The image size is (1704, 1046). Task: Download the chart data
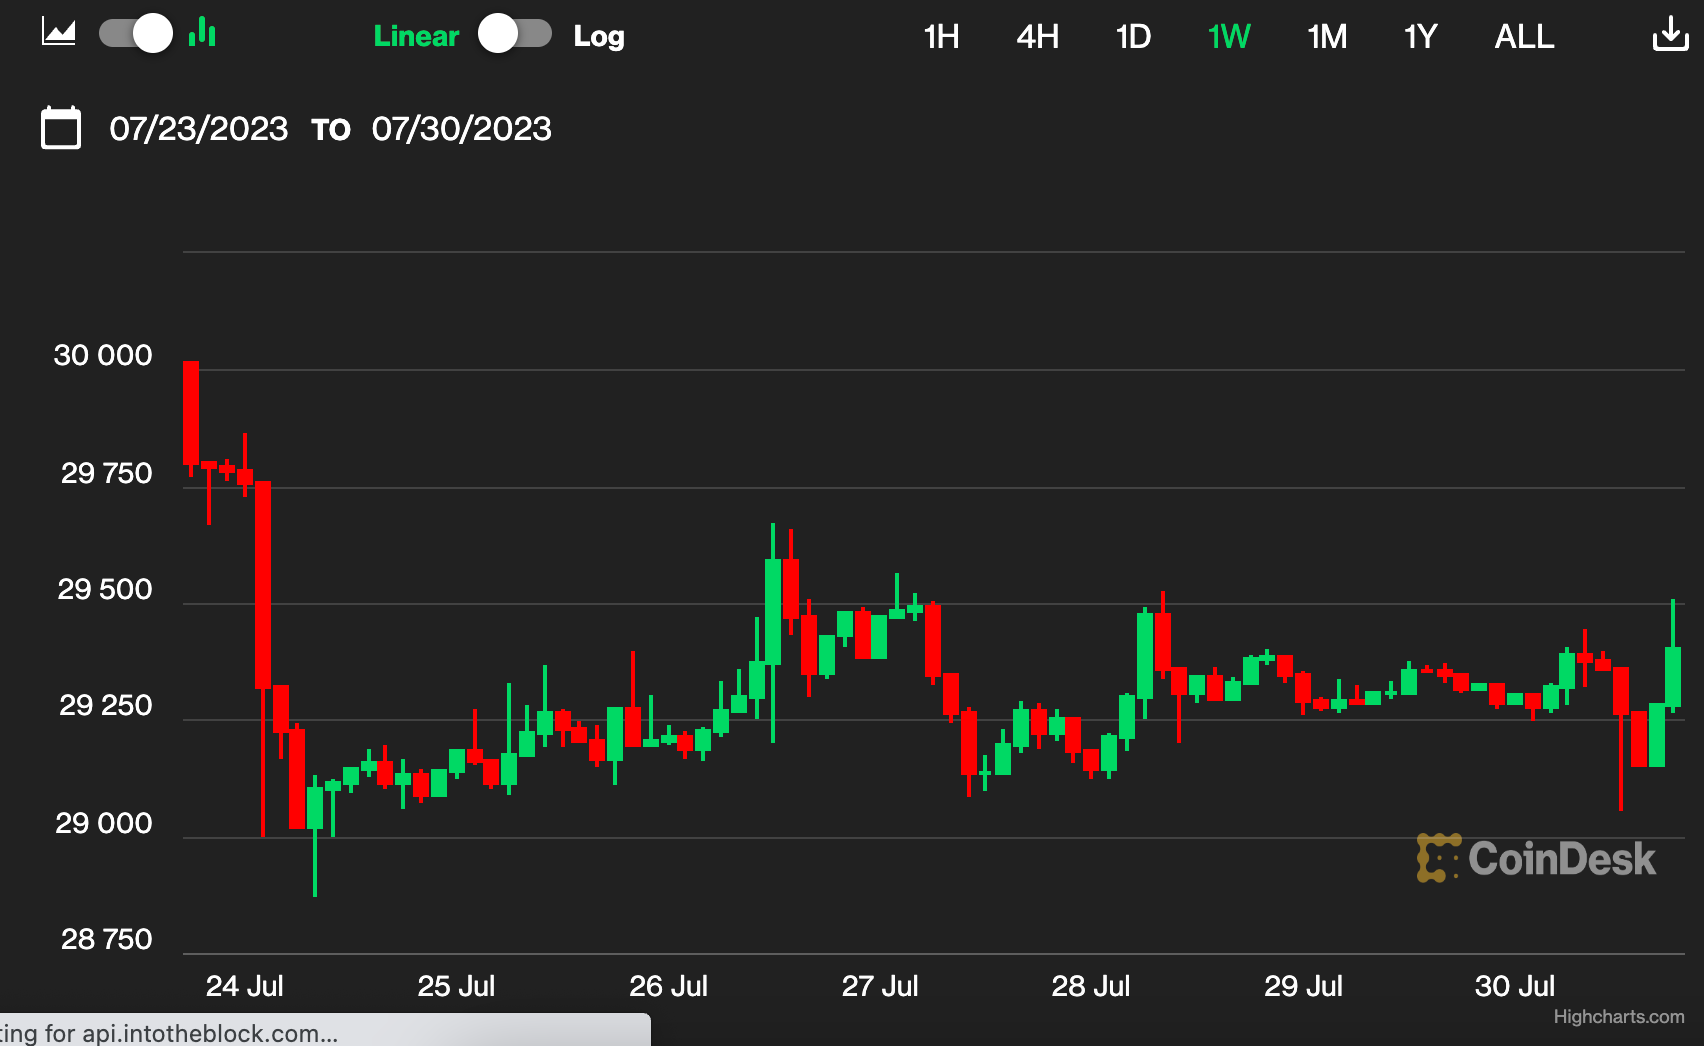(1670, 33)
